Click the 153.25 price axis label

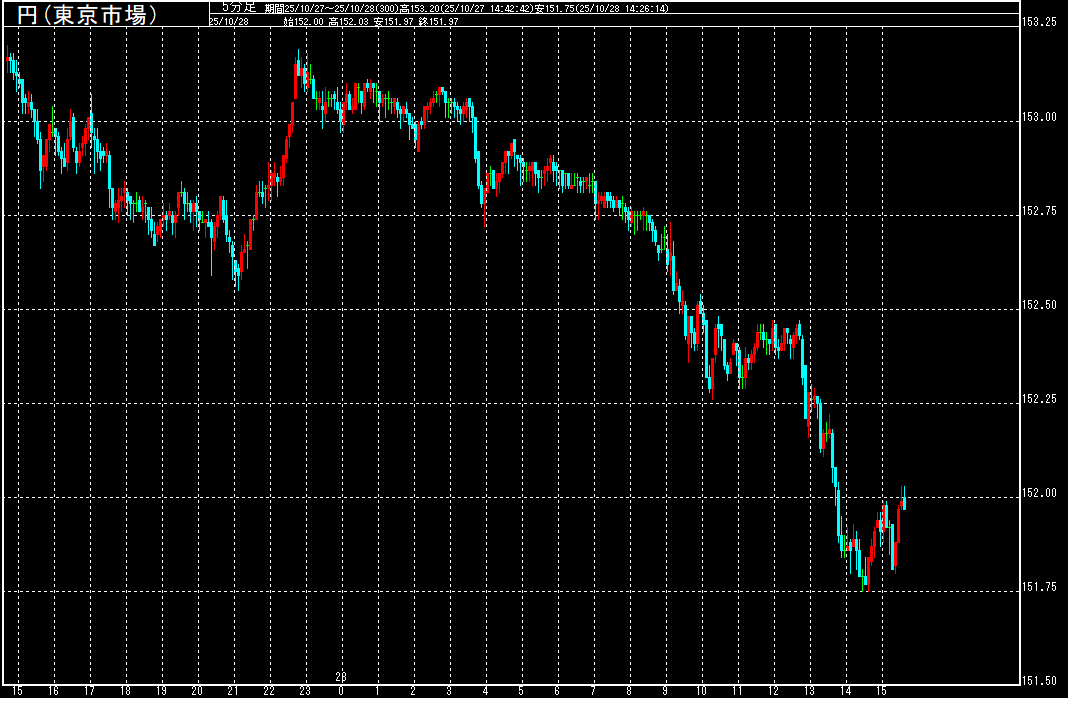1044,22
